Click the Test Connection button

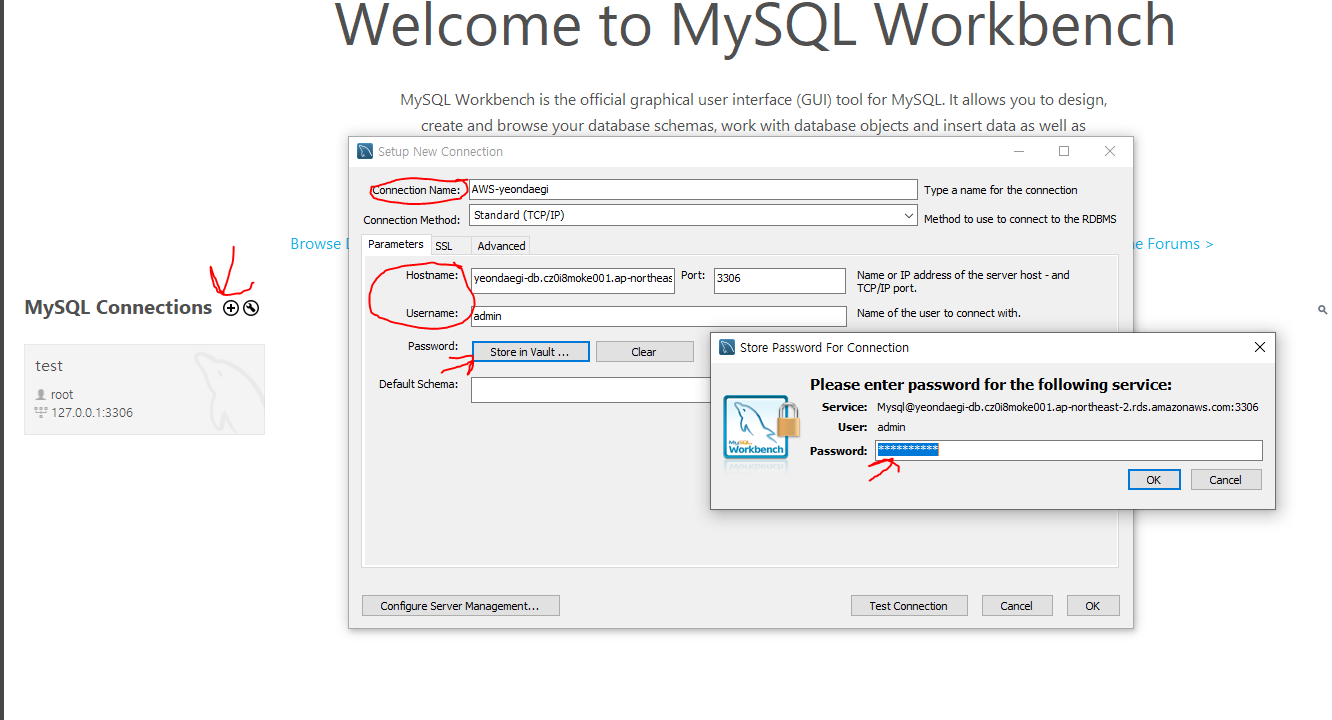pos(909,605)
